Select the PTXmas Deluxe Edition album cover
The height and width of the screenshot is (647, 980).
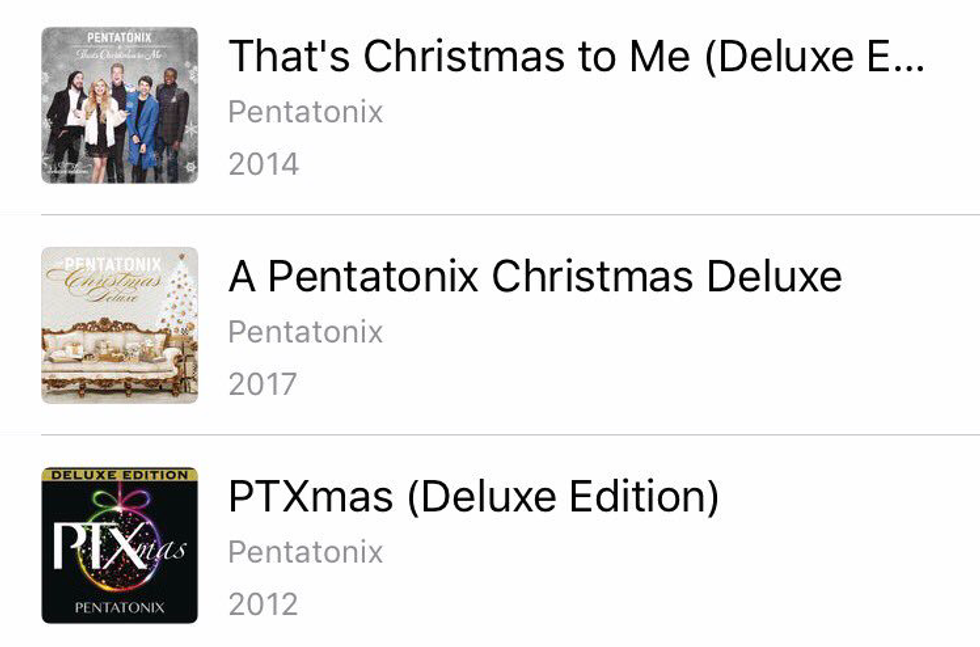119,545
